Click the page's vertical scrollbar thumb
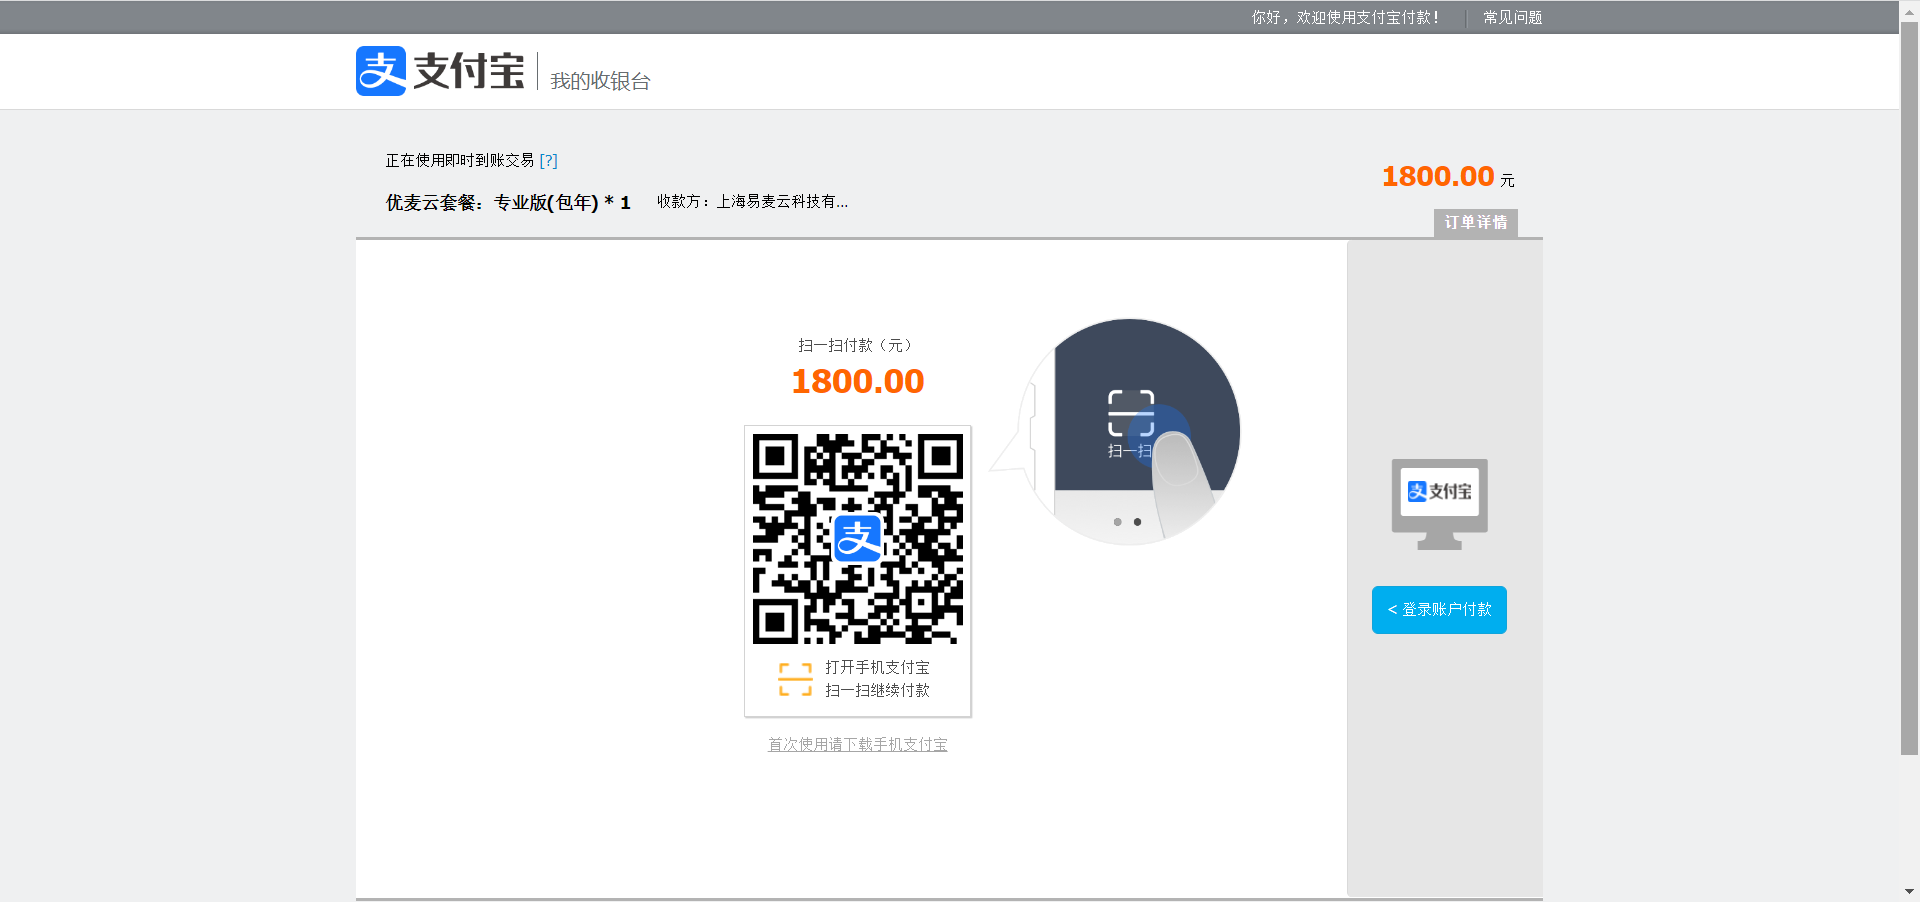 pos(1909,388)
